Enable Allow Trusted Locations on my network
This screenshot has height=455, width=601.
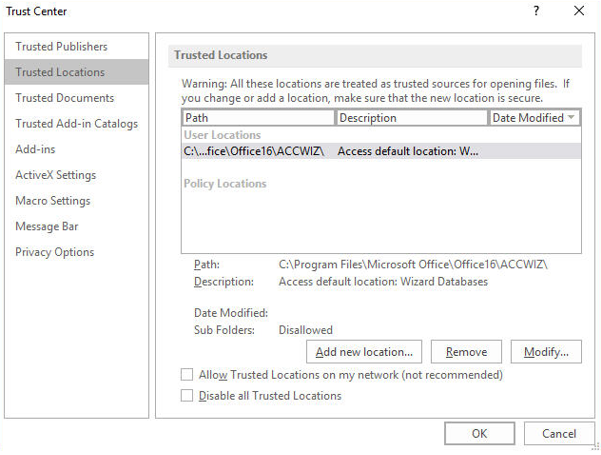186,375
